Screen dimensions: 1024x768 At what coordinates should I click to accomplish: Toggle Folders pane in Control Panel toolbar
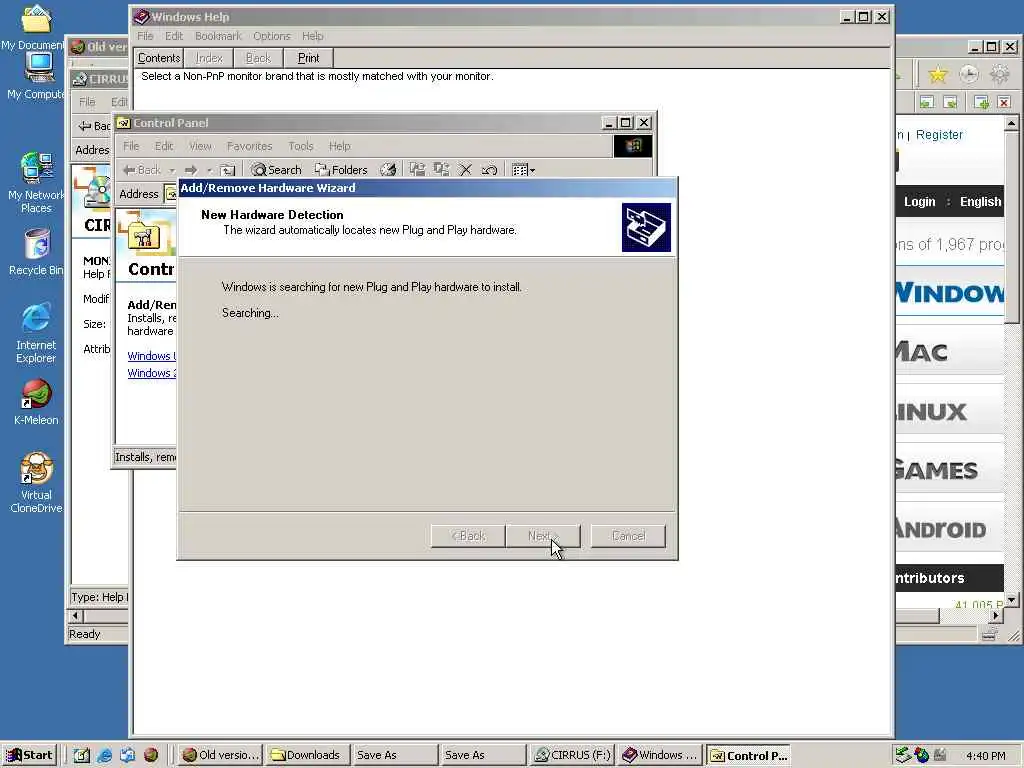pos(342,170)
